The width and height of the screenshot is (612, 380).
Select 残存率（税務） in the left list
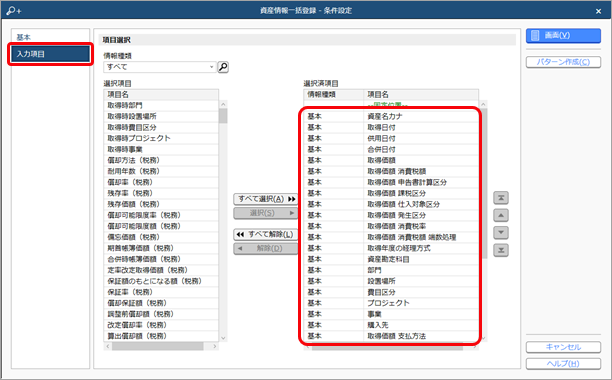tap(161, 193)
